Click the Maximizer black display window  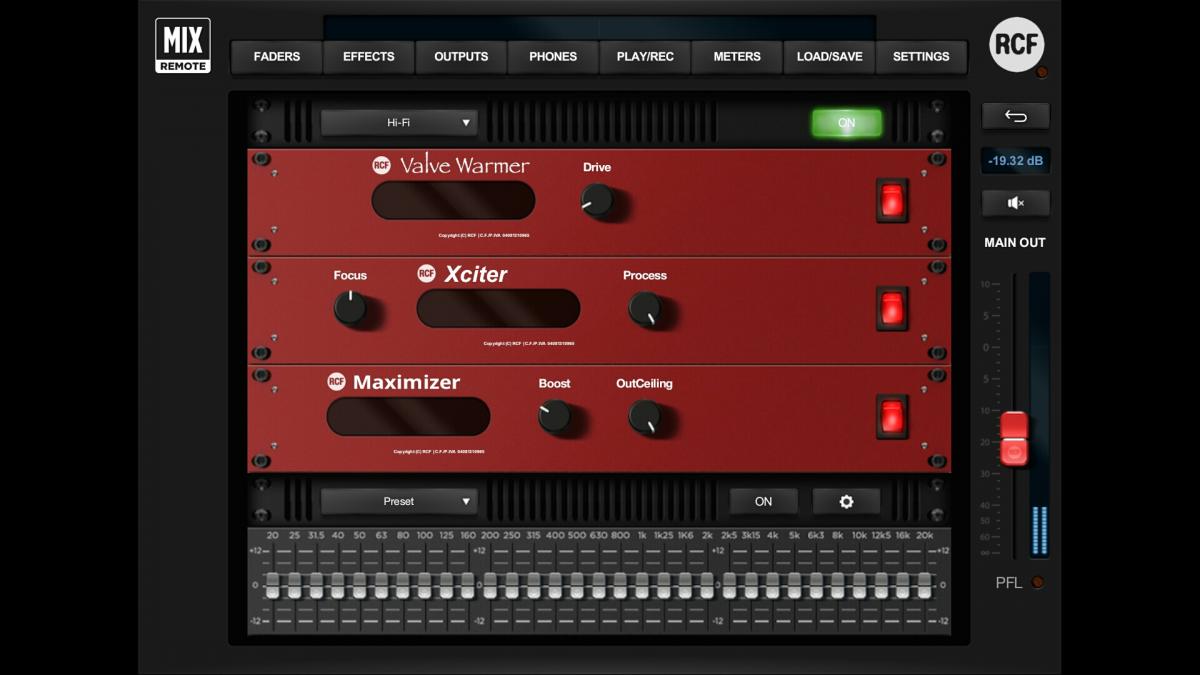[x=408, y=416]
